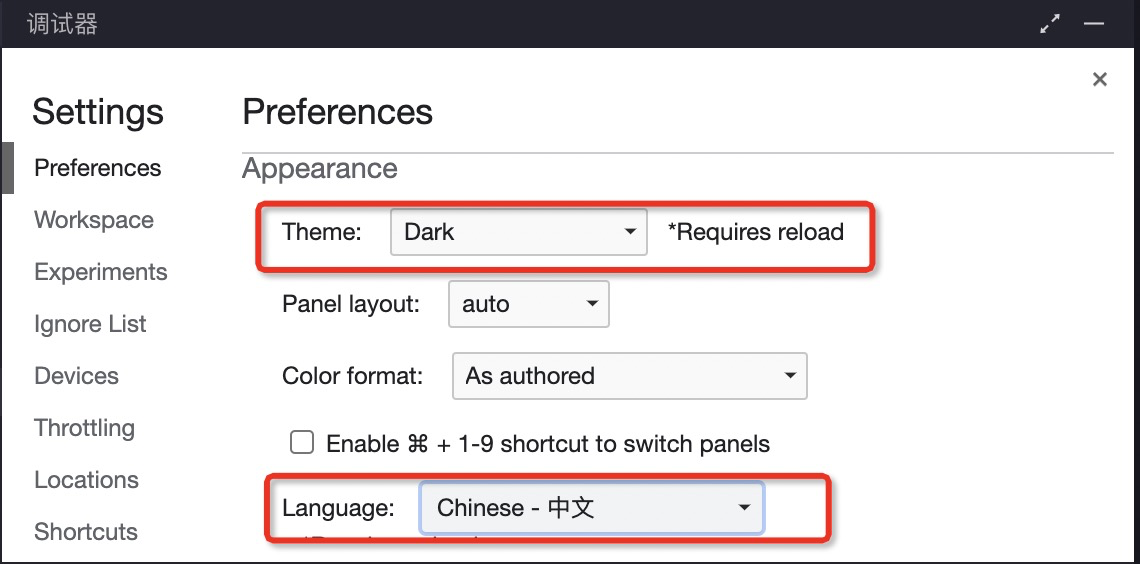Switch to the Throttling settings tab
The width and height of the screenshot is (1140, 564).
point(84,428)
